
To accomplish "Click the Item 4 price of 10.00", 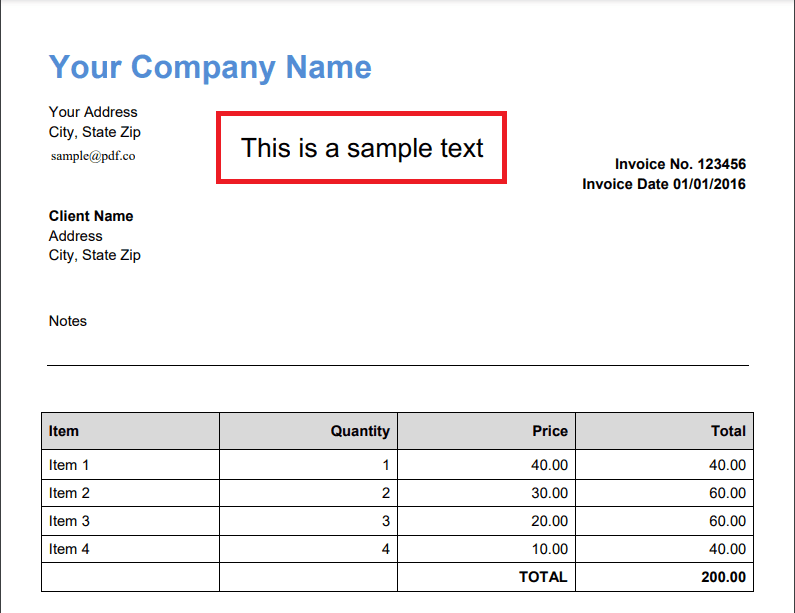I will coord(549,549).
